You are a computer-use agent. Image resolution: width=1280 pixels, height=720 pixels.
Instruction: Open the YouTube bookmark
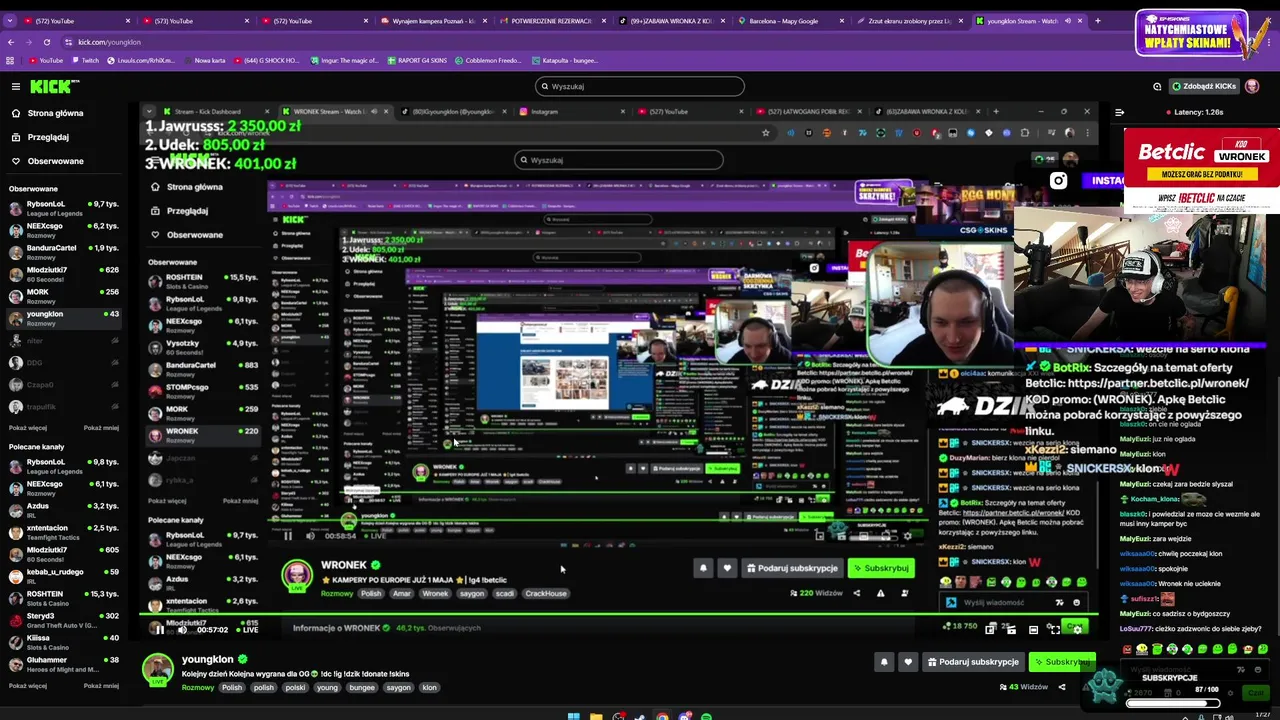point(46,60)
